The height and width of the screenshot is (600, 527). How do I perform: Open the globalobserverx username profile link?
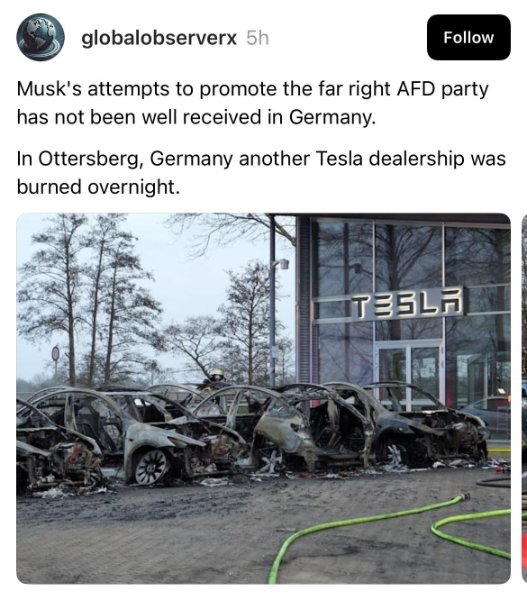(159, 38)
